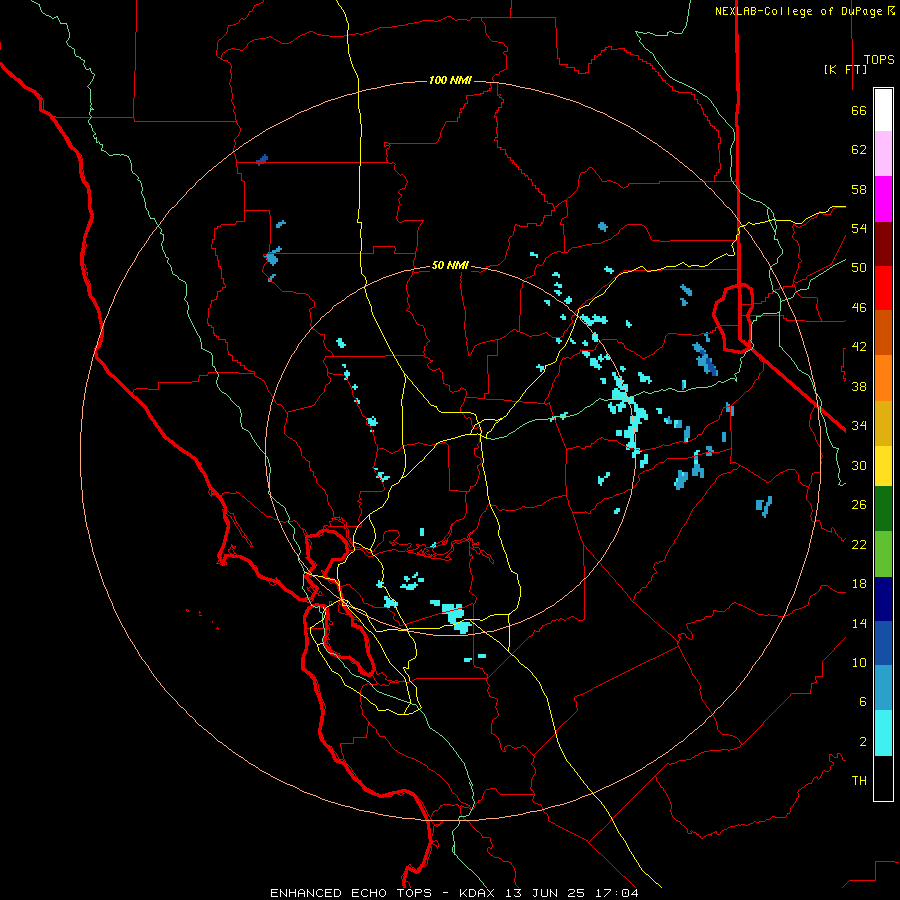This screenshot has height=900, width=900.
Task: Click the 38 value on the legend
Action: coord(859,386)
